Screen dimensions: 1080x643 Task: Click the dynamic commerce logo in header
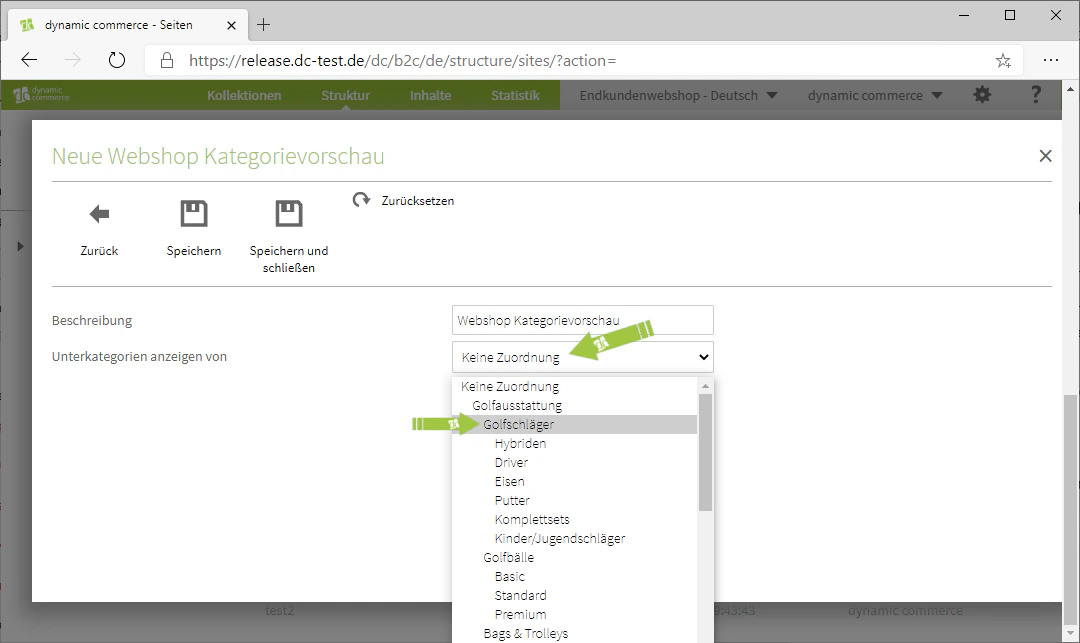pyautogui.click(x=41, y=94)
